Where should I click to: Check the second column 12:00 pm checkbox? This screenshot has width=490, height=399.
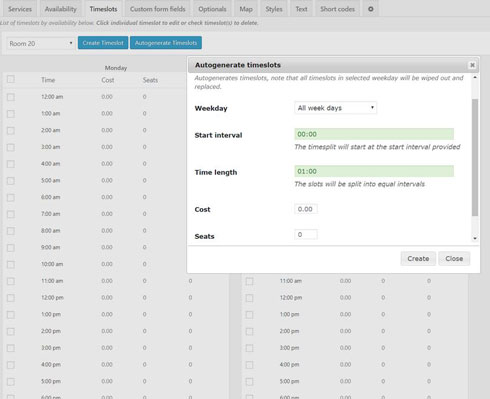click(249, 298)
